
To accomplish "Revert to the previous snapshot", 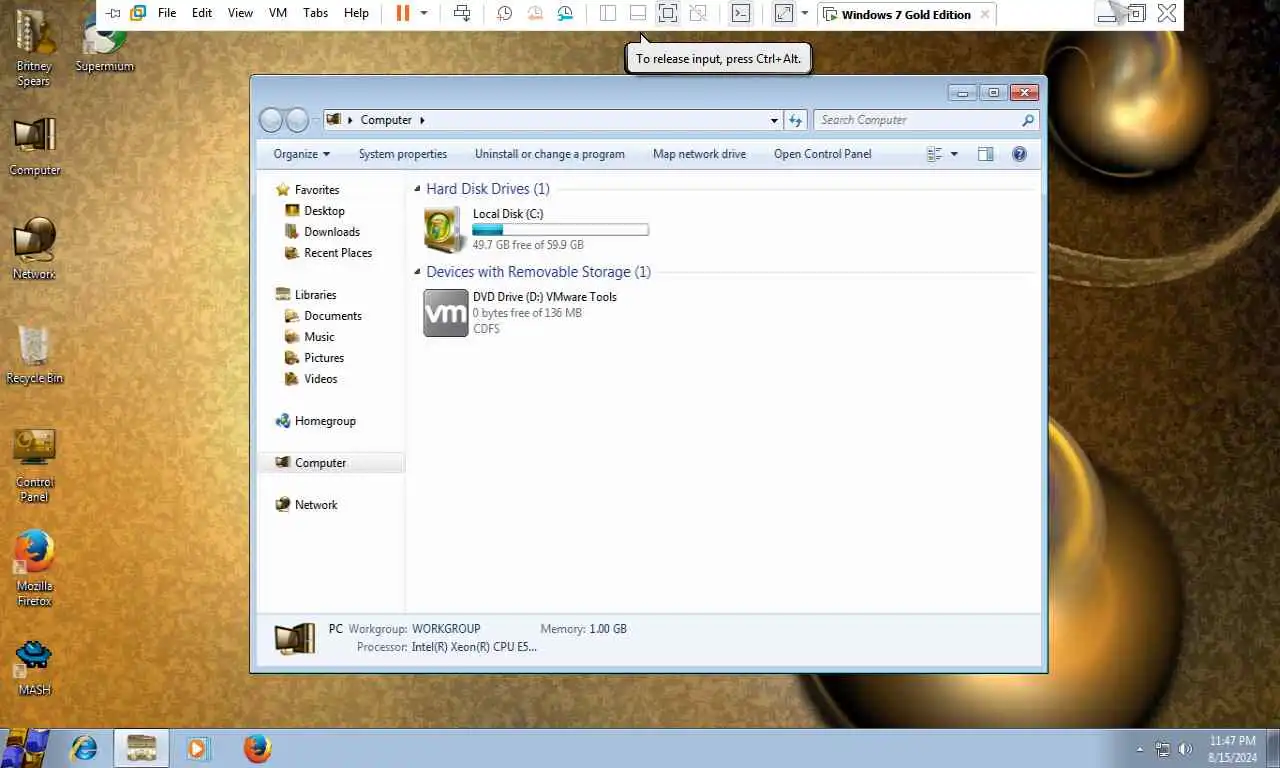I will click(x=535, y=13).
